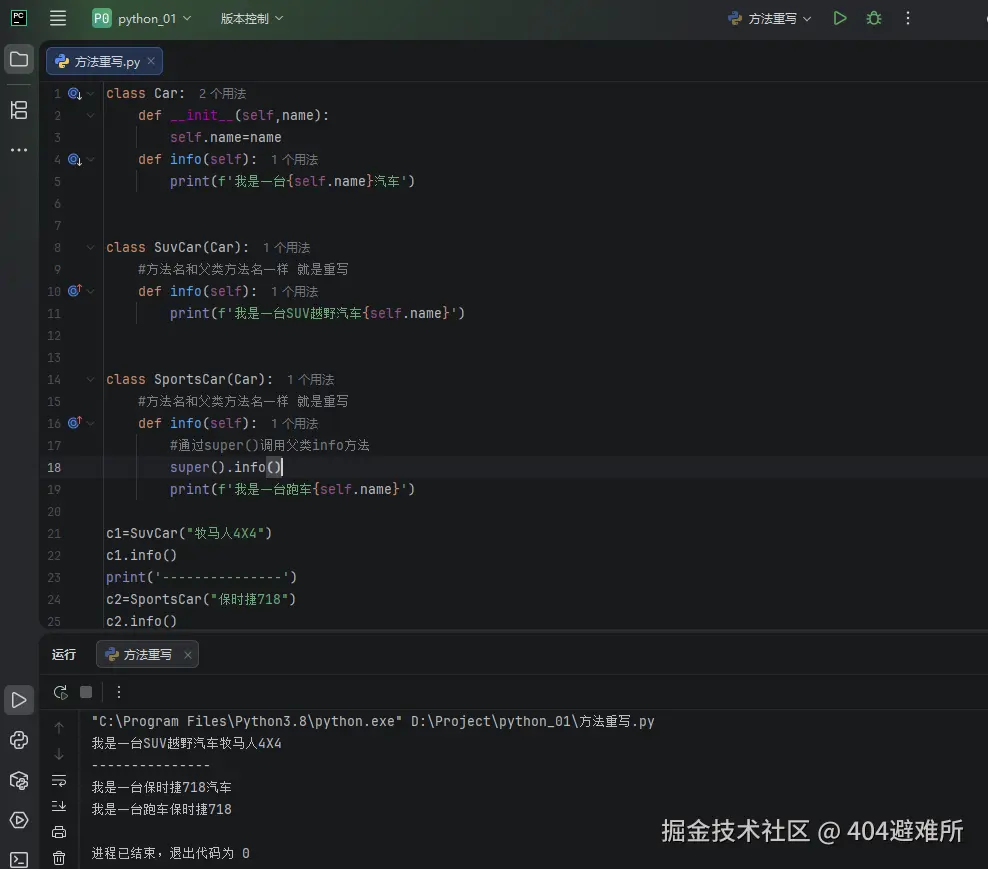
Task: Open the 版本控制 dropdown menu
Action: coord(251,18)
